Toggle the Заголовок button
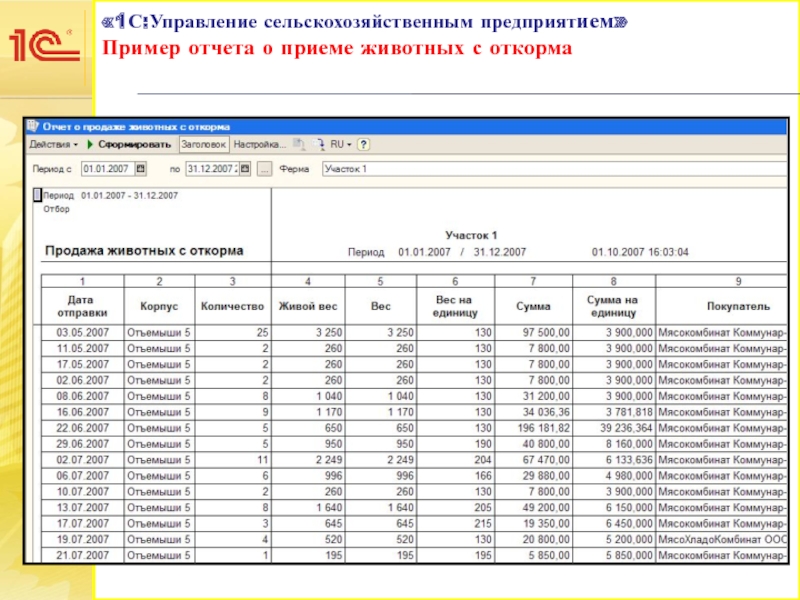Screen dimensions: 800x600 (x=204, y=144)
